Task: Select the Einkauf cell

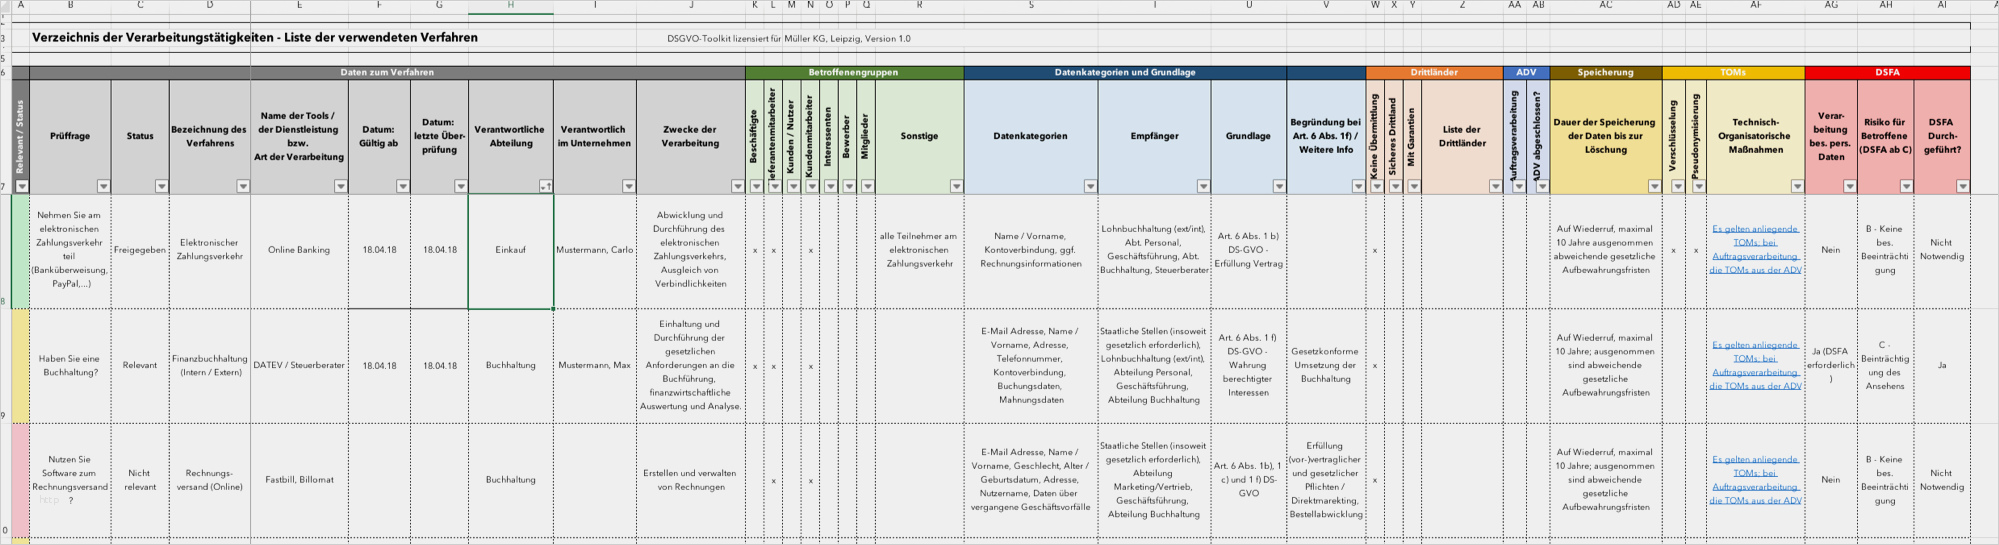Action: point(510,250)
